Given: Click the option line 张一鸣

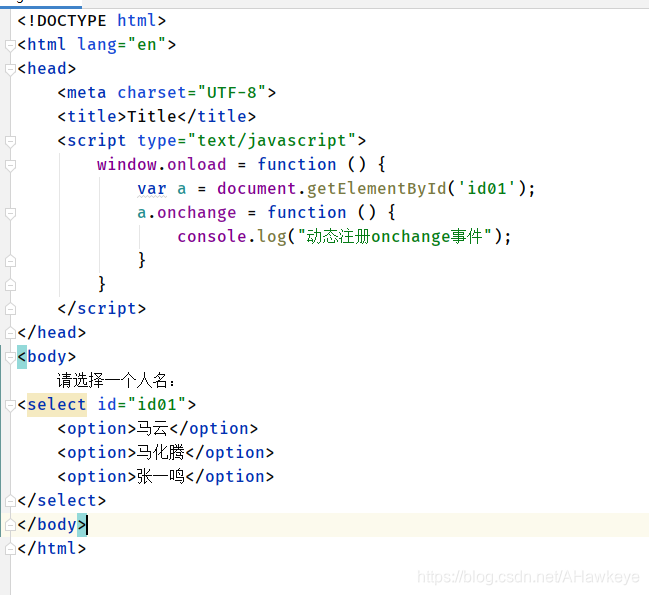Looking at the screenshot, I should pyautogui.click(x=166, y=477).
